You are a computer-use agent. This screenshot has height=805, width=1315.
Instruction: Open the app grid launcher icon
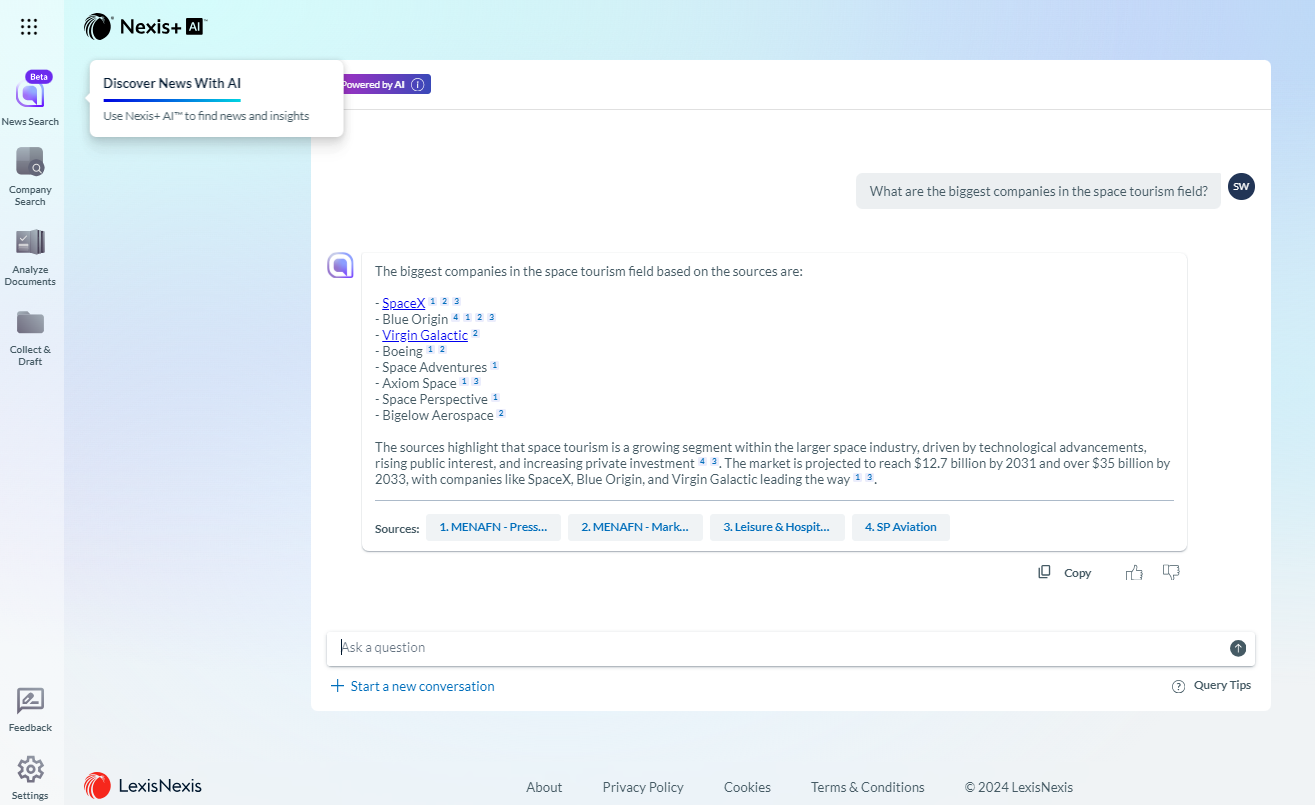pos(29,27)
